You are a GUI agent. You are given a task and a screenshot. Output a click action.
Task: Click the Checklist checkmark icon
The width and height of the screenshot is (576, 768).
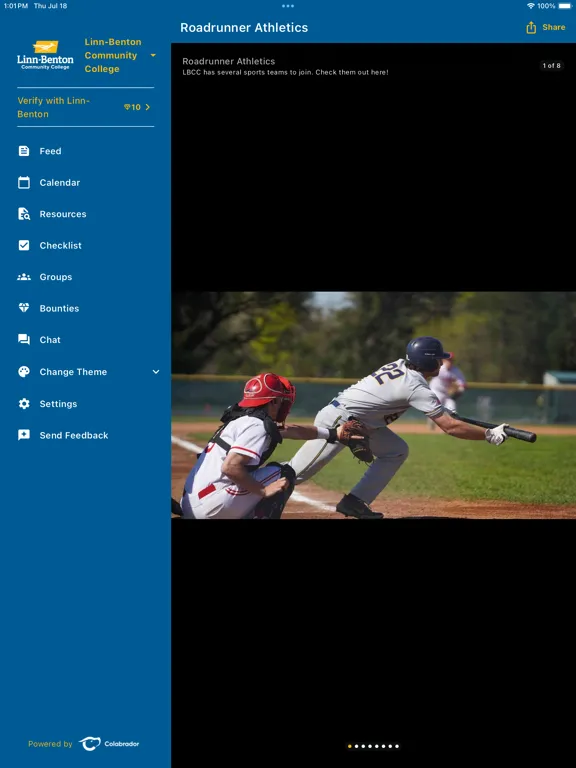point(24,245)
